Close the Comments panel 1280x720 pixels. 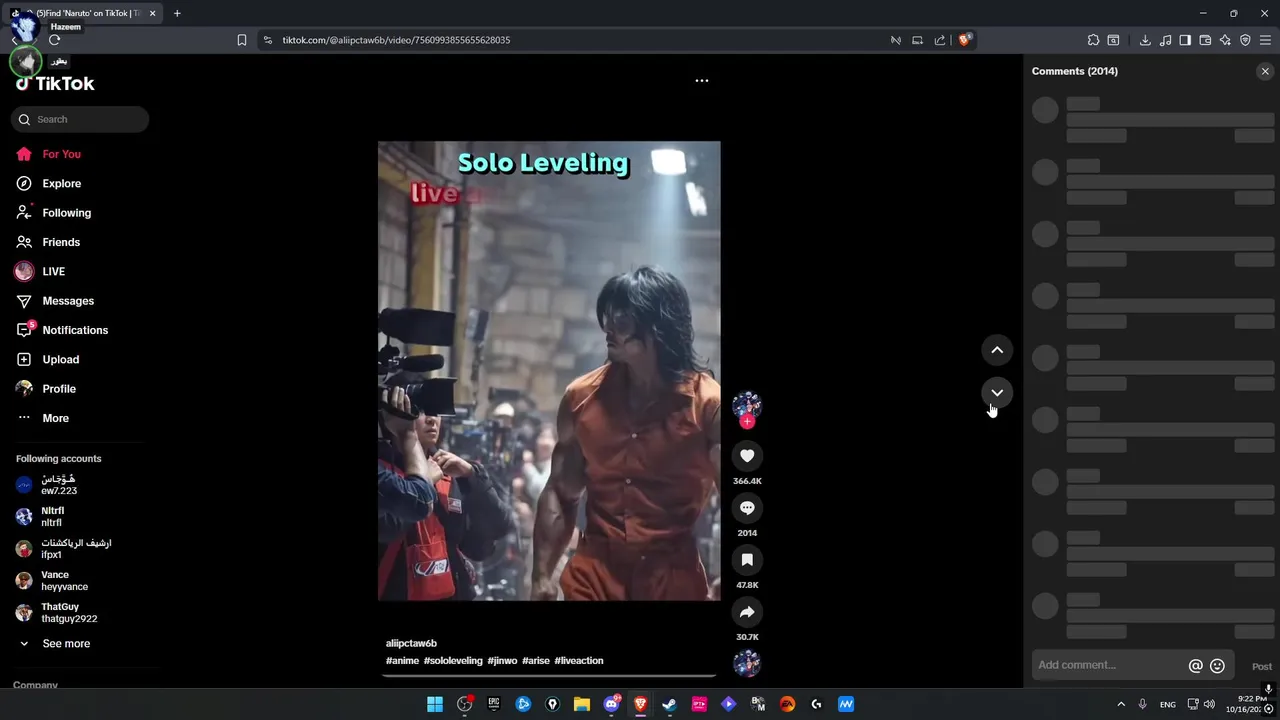[x=1265, y=71]
